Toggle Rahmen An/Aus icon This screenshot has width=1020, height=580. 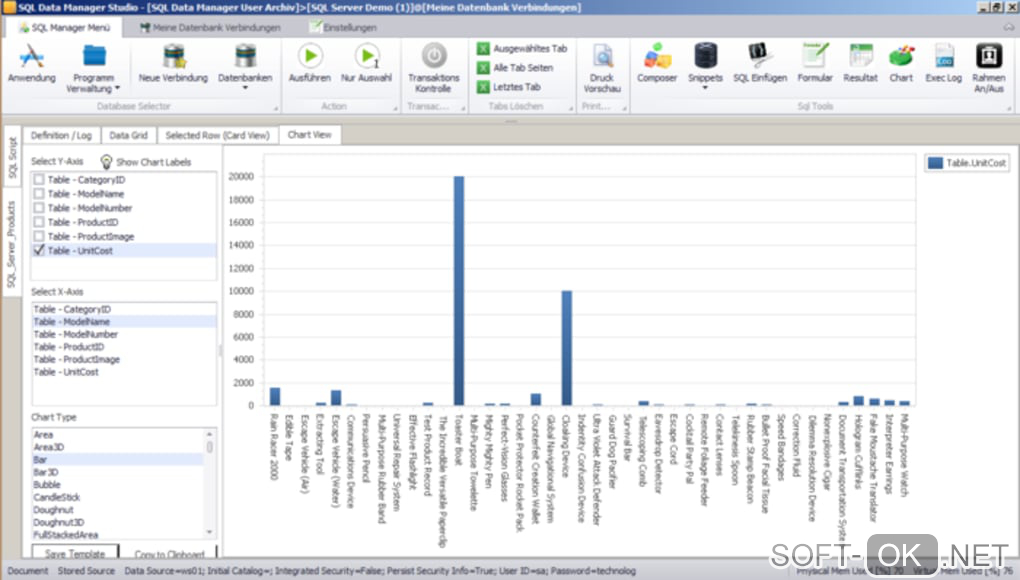989,56
